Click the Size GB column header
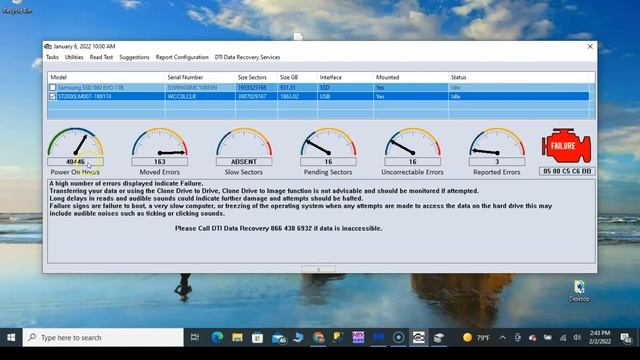The width and height of the screenshot is (640, 360). click(297, 77)
